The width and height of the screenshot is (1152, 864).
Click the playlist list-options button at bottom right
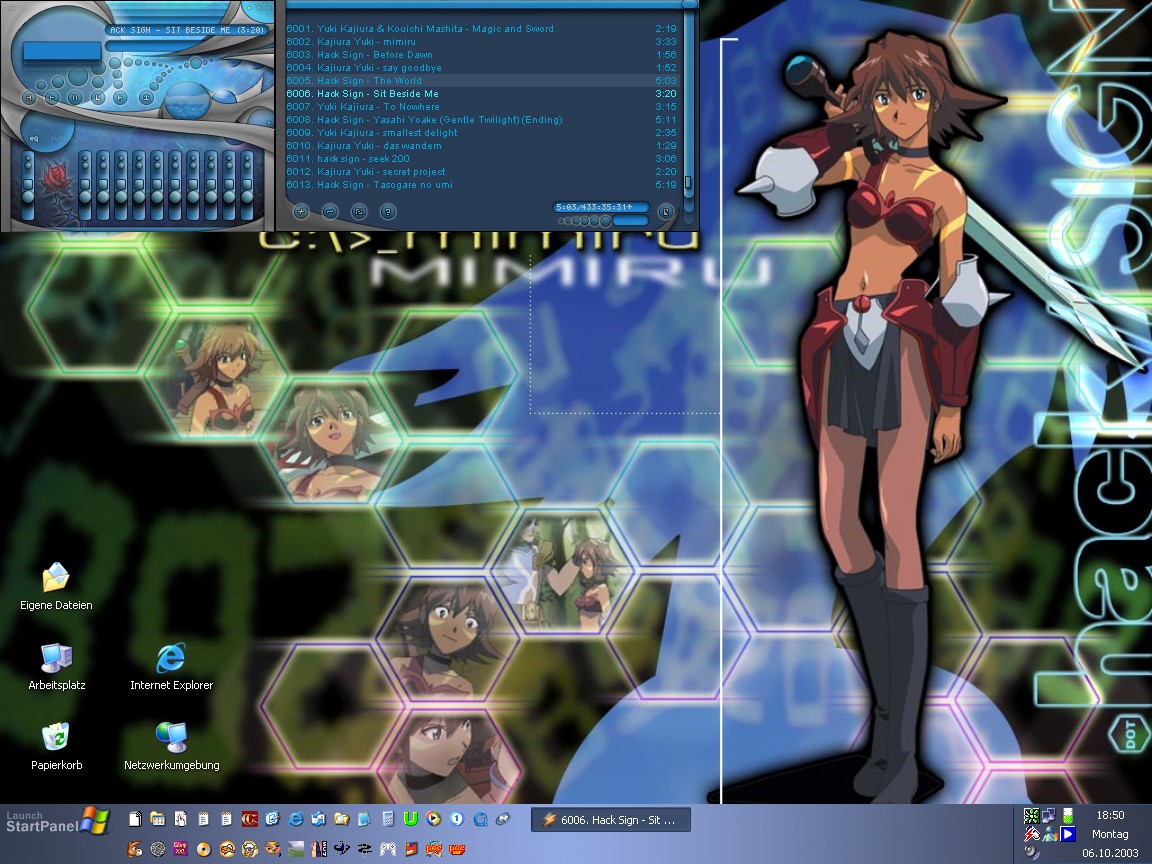[665, 211]
